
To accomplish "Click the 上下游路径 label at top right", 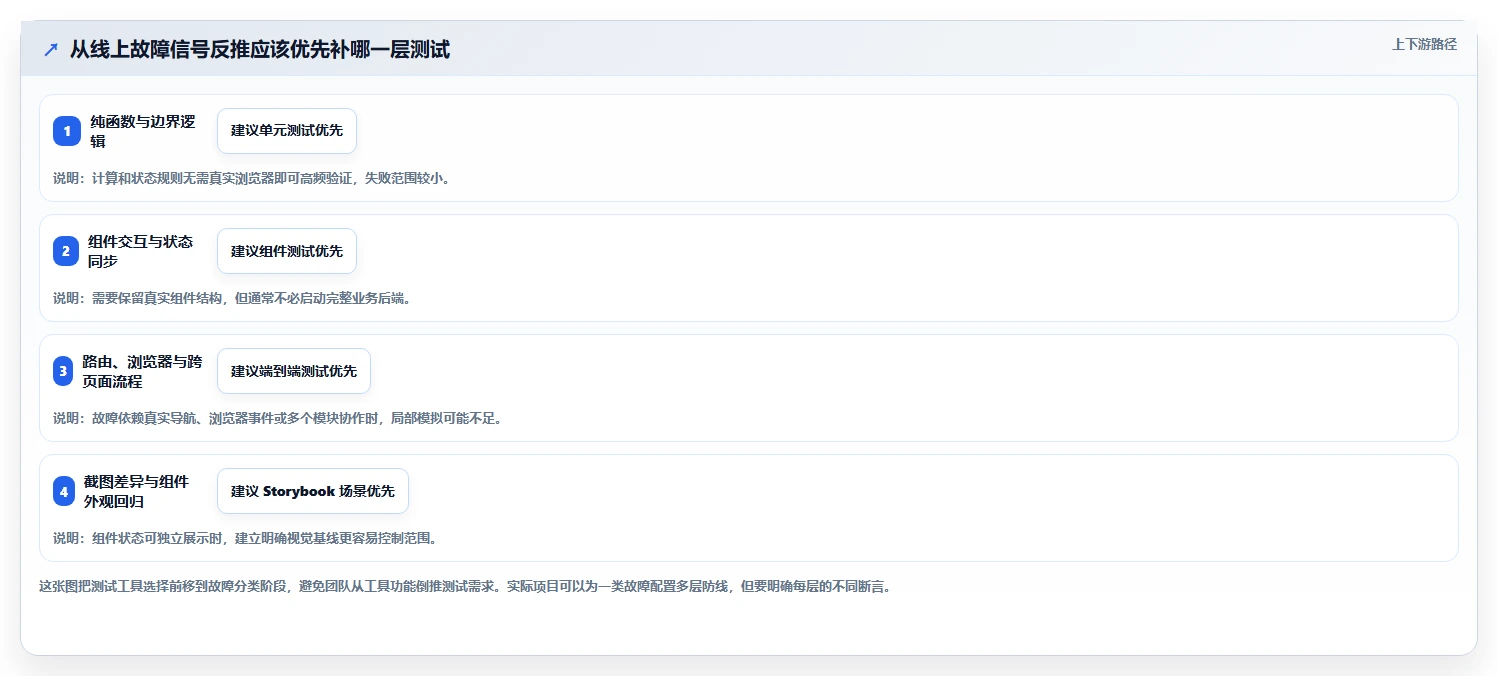I will point(1424,44).
